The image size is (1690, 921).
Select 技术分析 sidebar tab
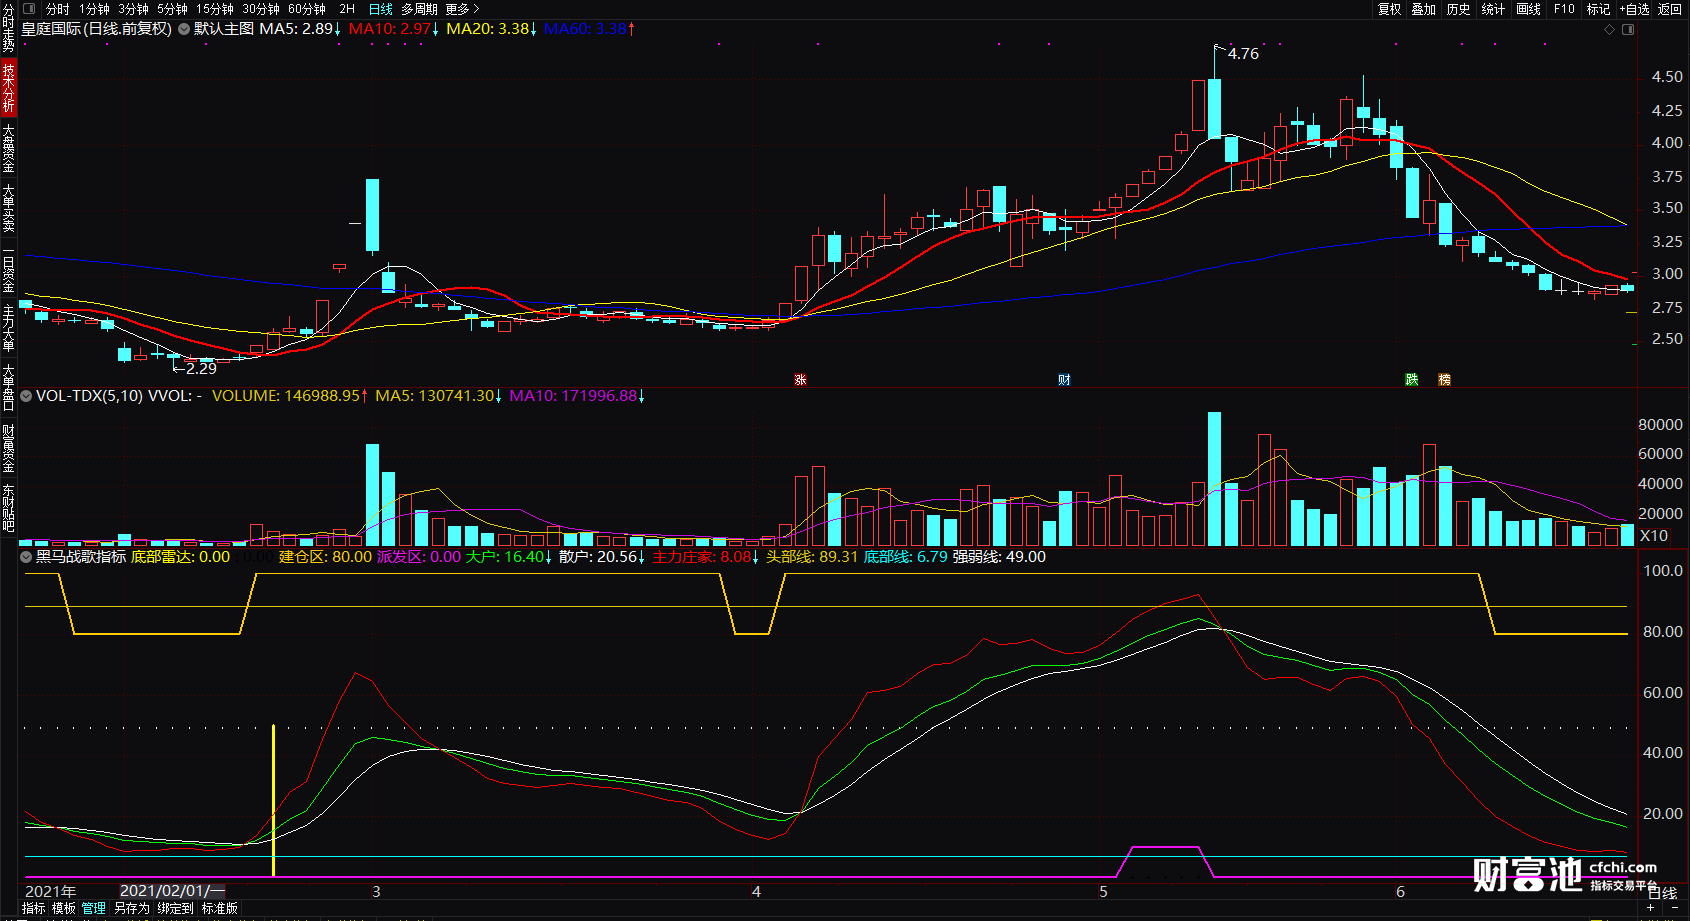(x=8, y=87)
